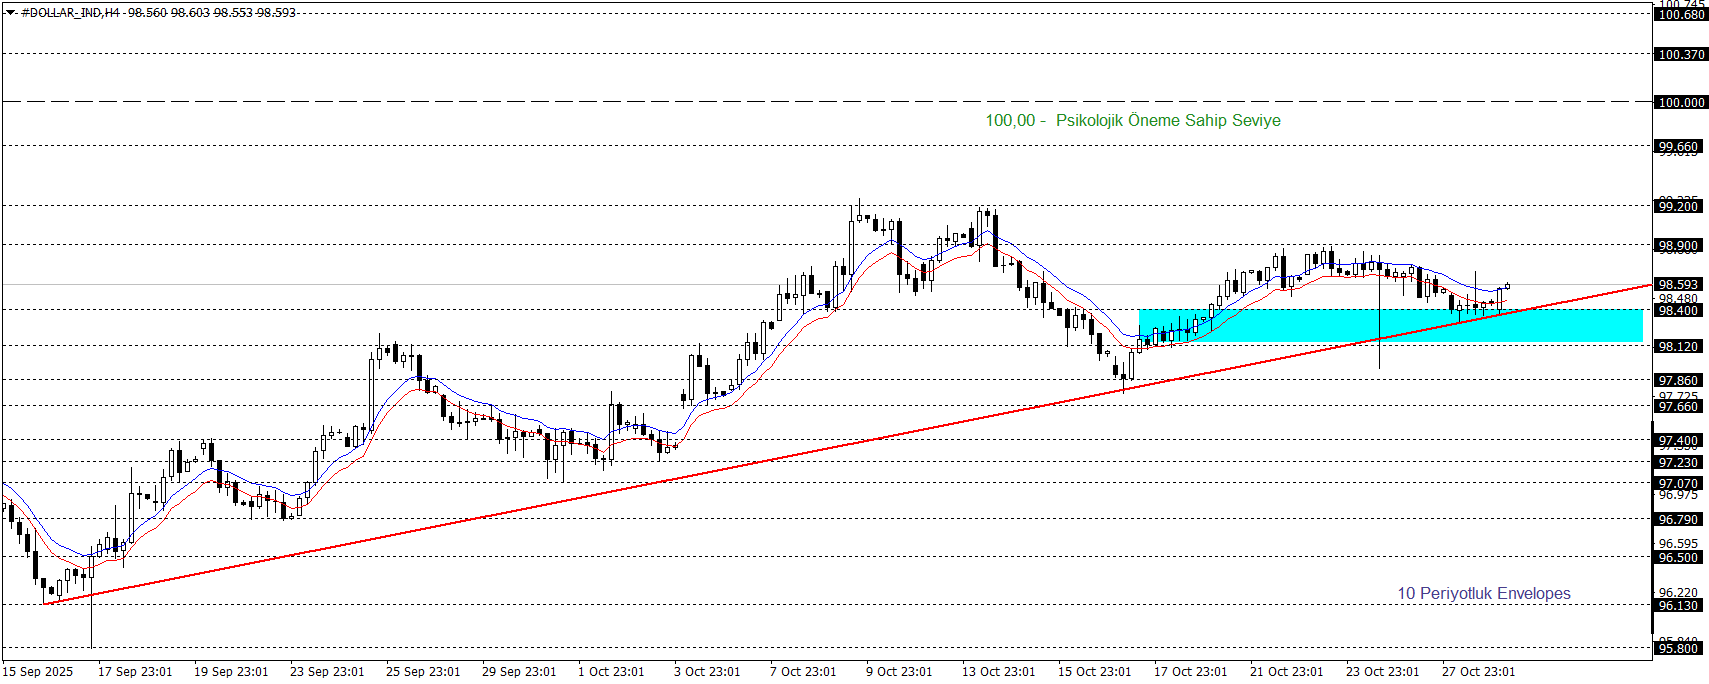
Task: Click the 99.200 price level label
Action: tap(1678, 207)
